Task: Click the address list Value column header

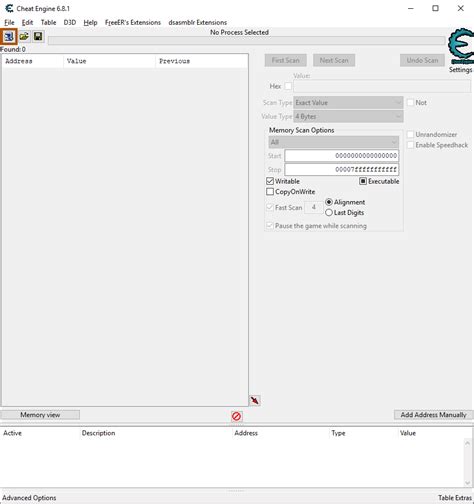Action: click(408, 433)
